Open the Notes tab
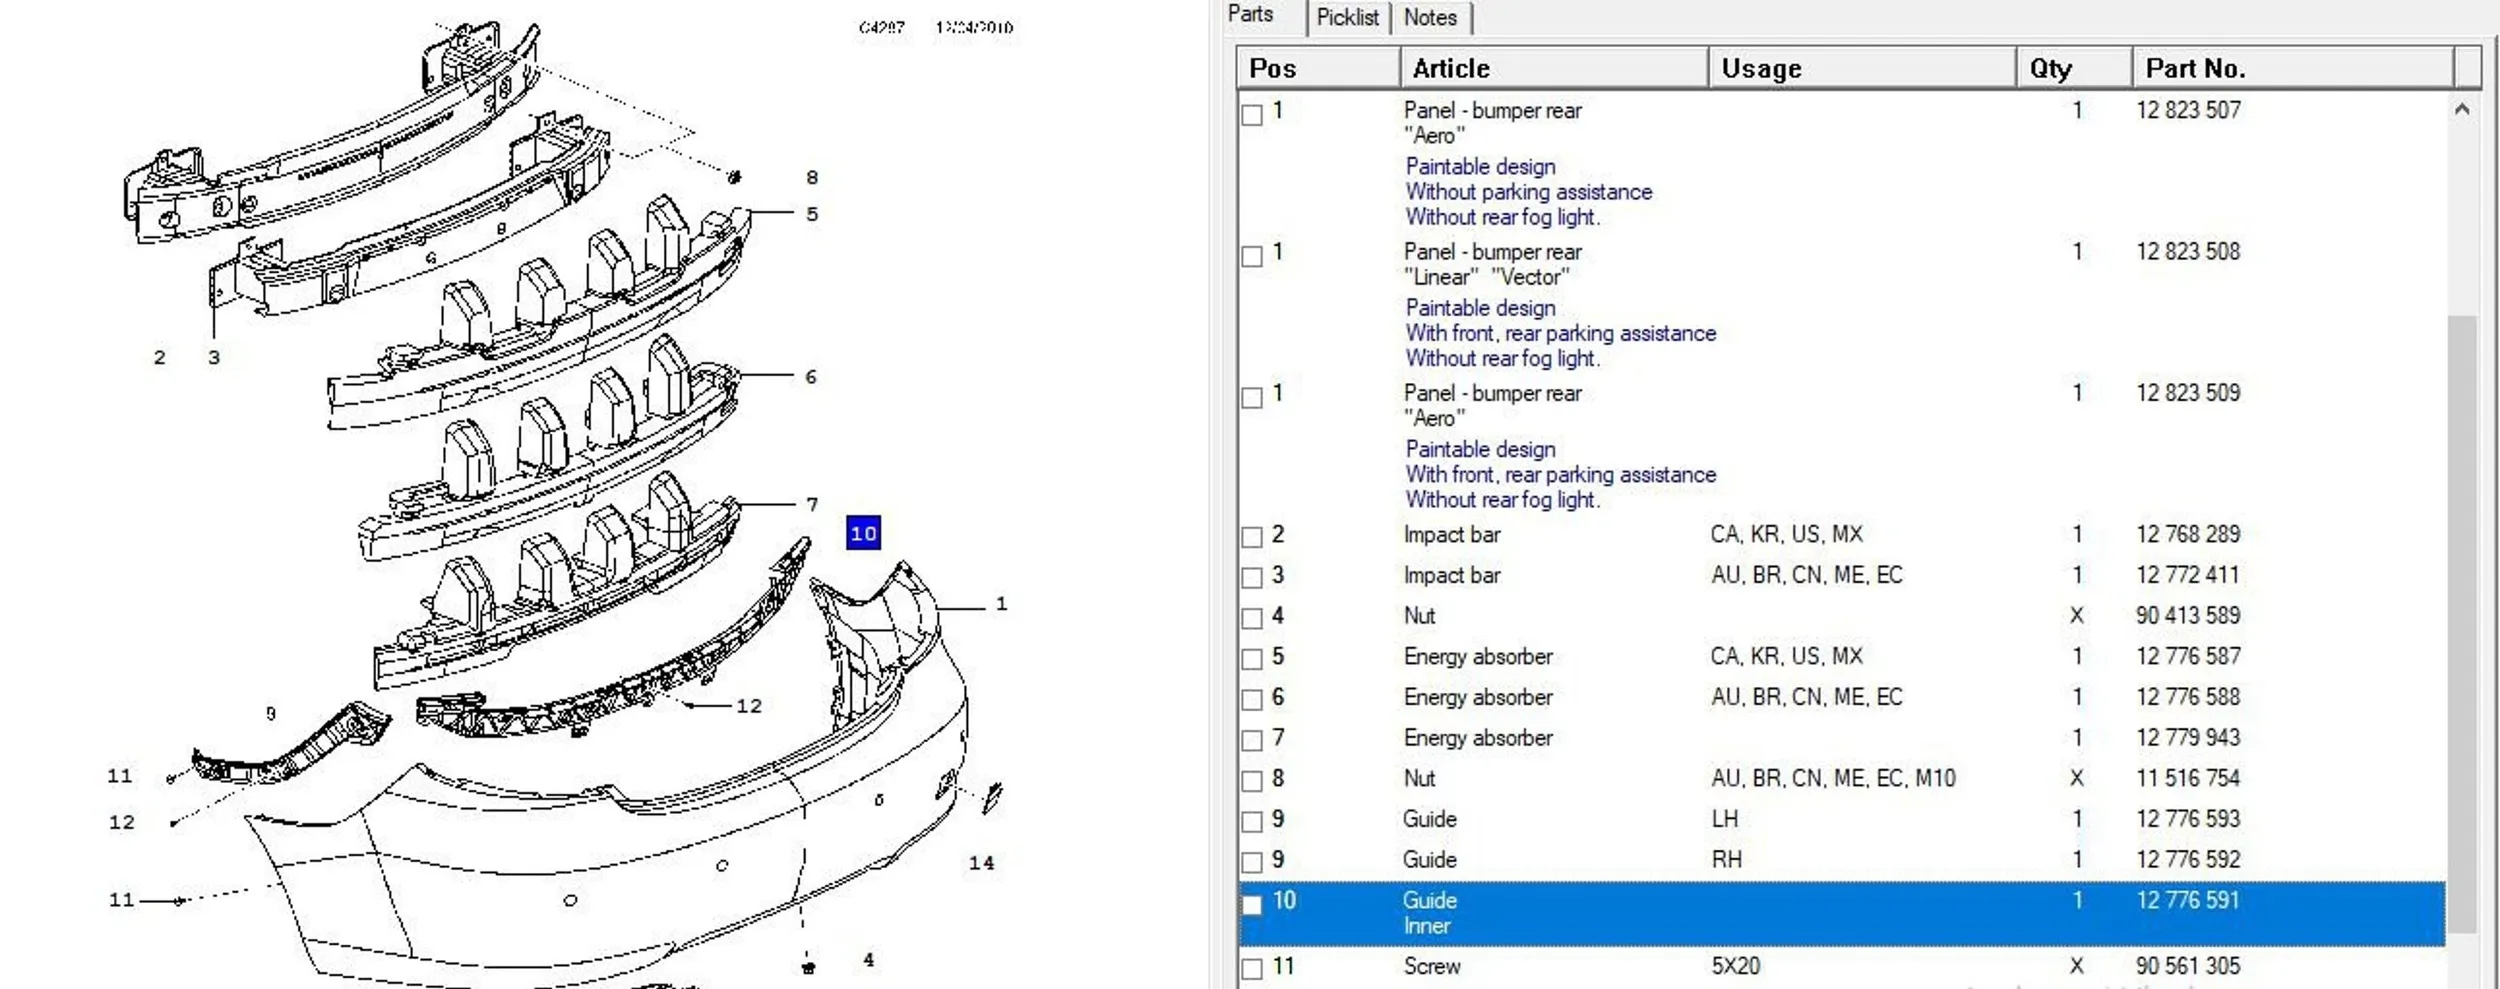The height and width of the screenshot is (989, 2500). tap(1430, 17)
